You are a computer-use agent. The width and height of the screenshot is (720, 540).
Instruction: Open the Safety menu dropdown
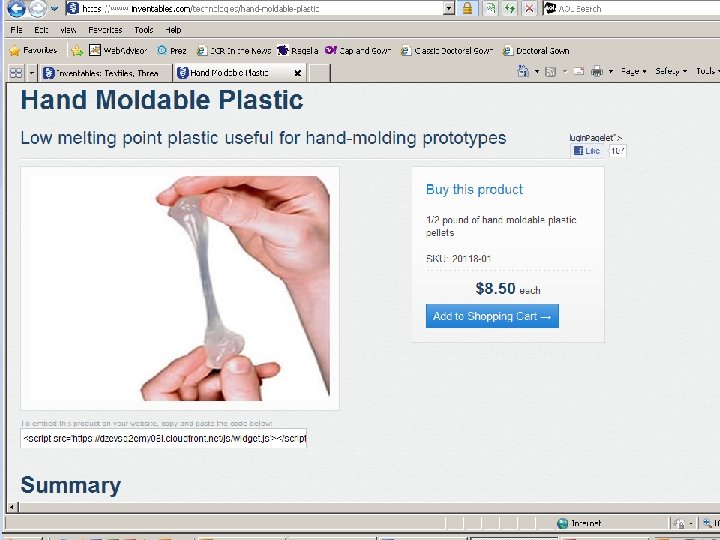[671, 71]
